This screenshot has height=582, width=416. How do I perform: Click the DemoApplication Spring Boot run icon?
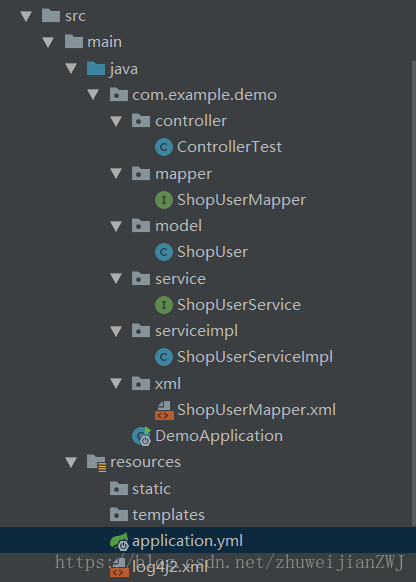click(142, 436)
